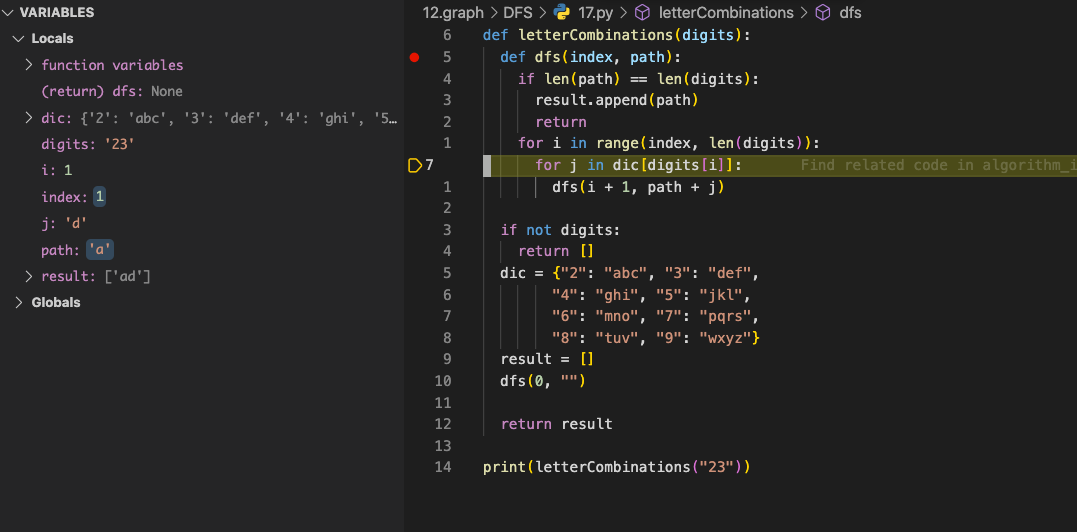Click the "8": "tuv" dictionary line
Viewport: 1077px width, 532px height.
pyautogui.click(x=655, y=337)
